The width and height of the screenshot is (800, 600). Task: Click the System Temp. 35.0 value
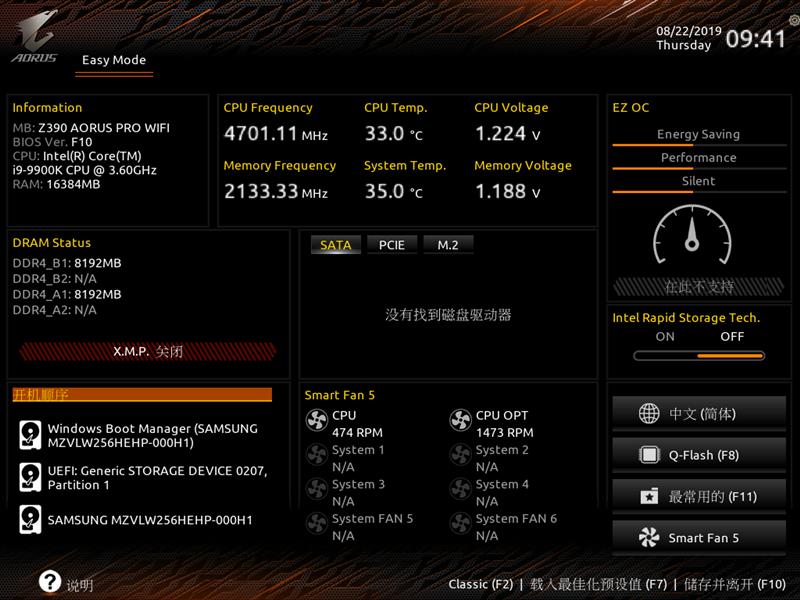tap(393, 191)
